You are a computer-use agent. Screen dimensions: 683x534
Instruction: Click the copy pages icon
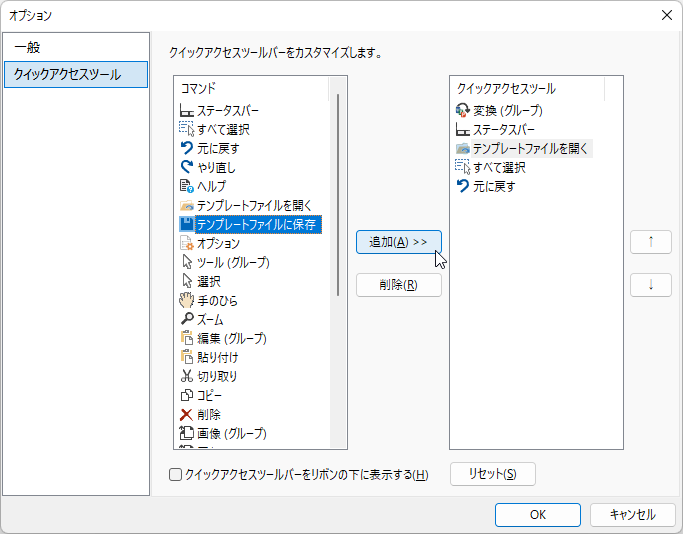click(186, 395)
